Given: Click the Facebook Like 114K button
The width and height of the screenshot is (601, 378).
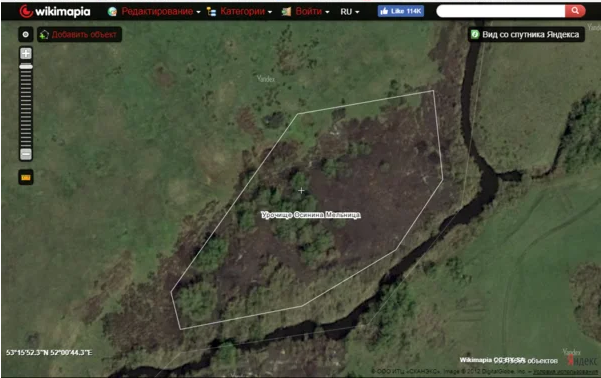Looking at the screenshot, I should point(401,11).
